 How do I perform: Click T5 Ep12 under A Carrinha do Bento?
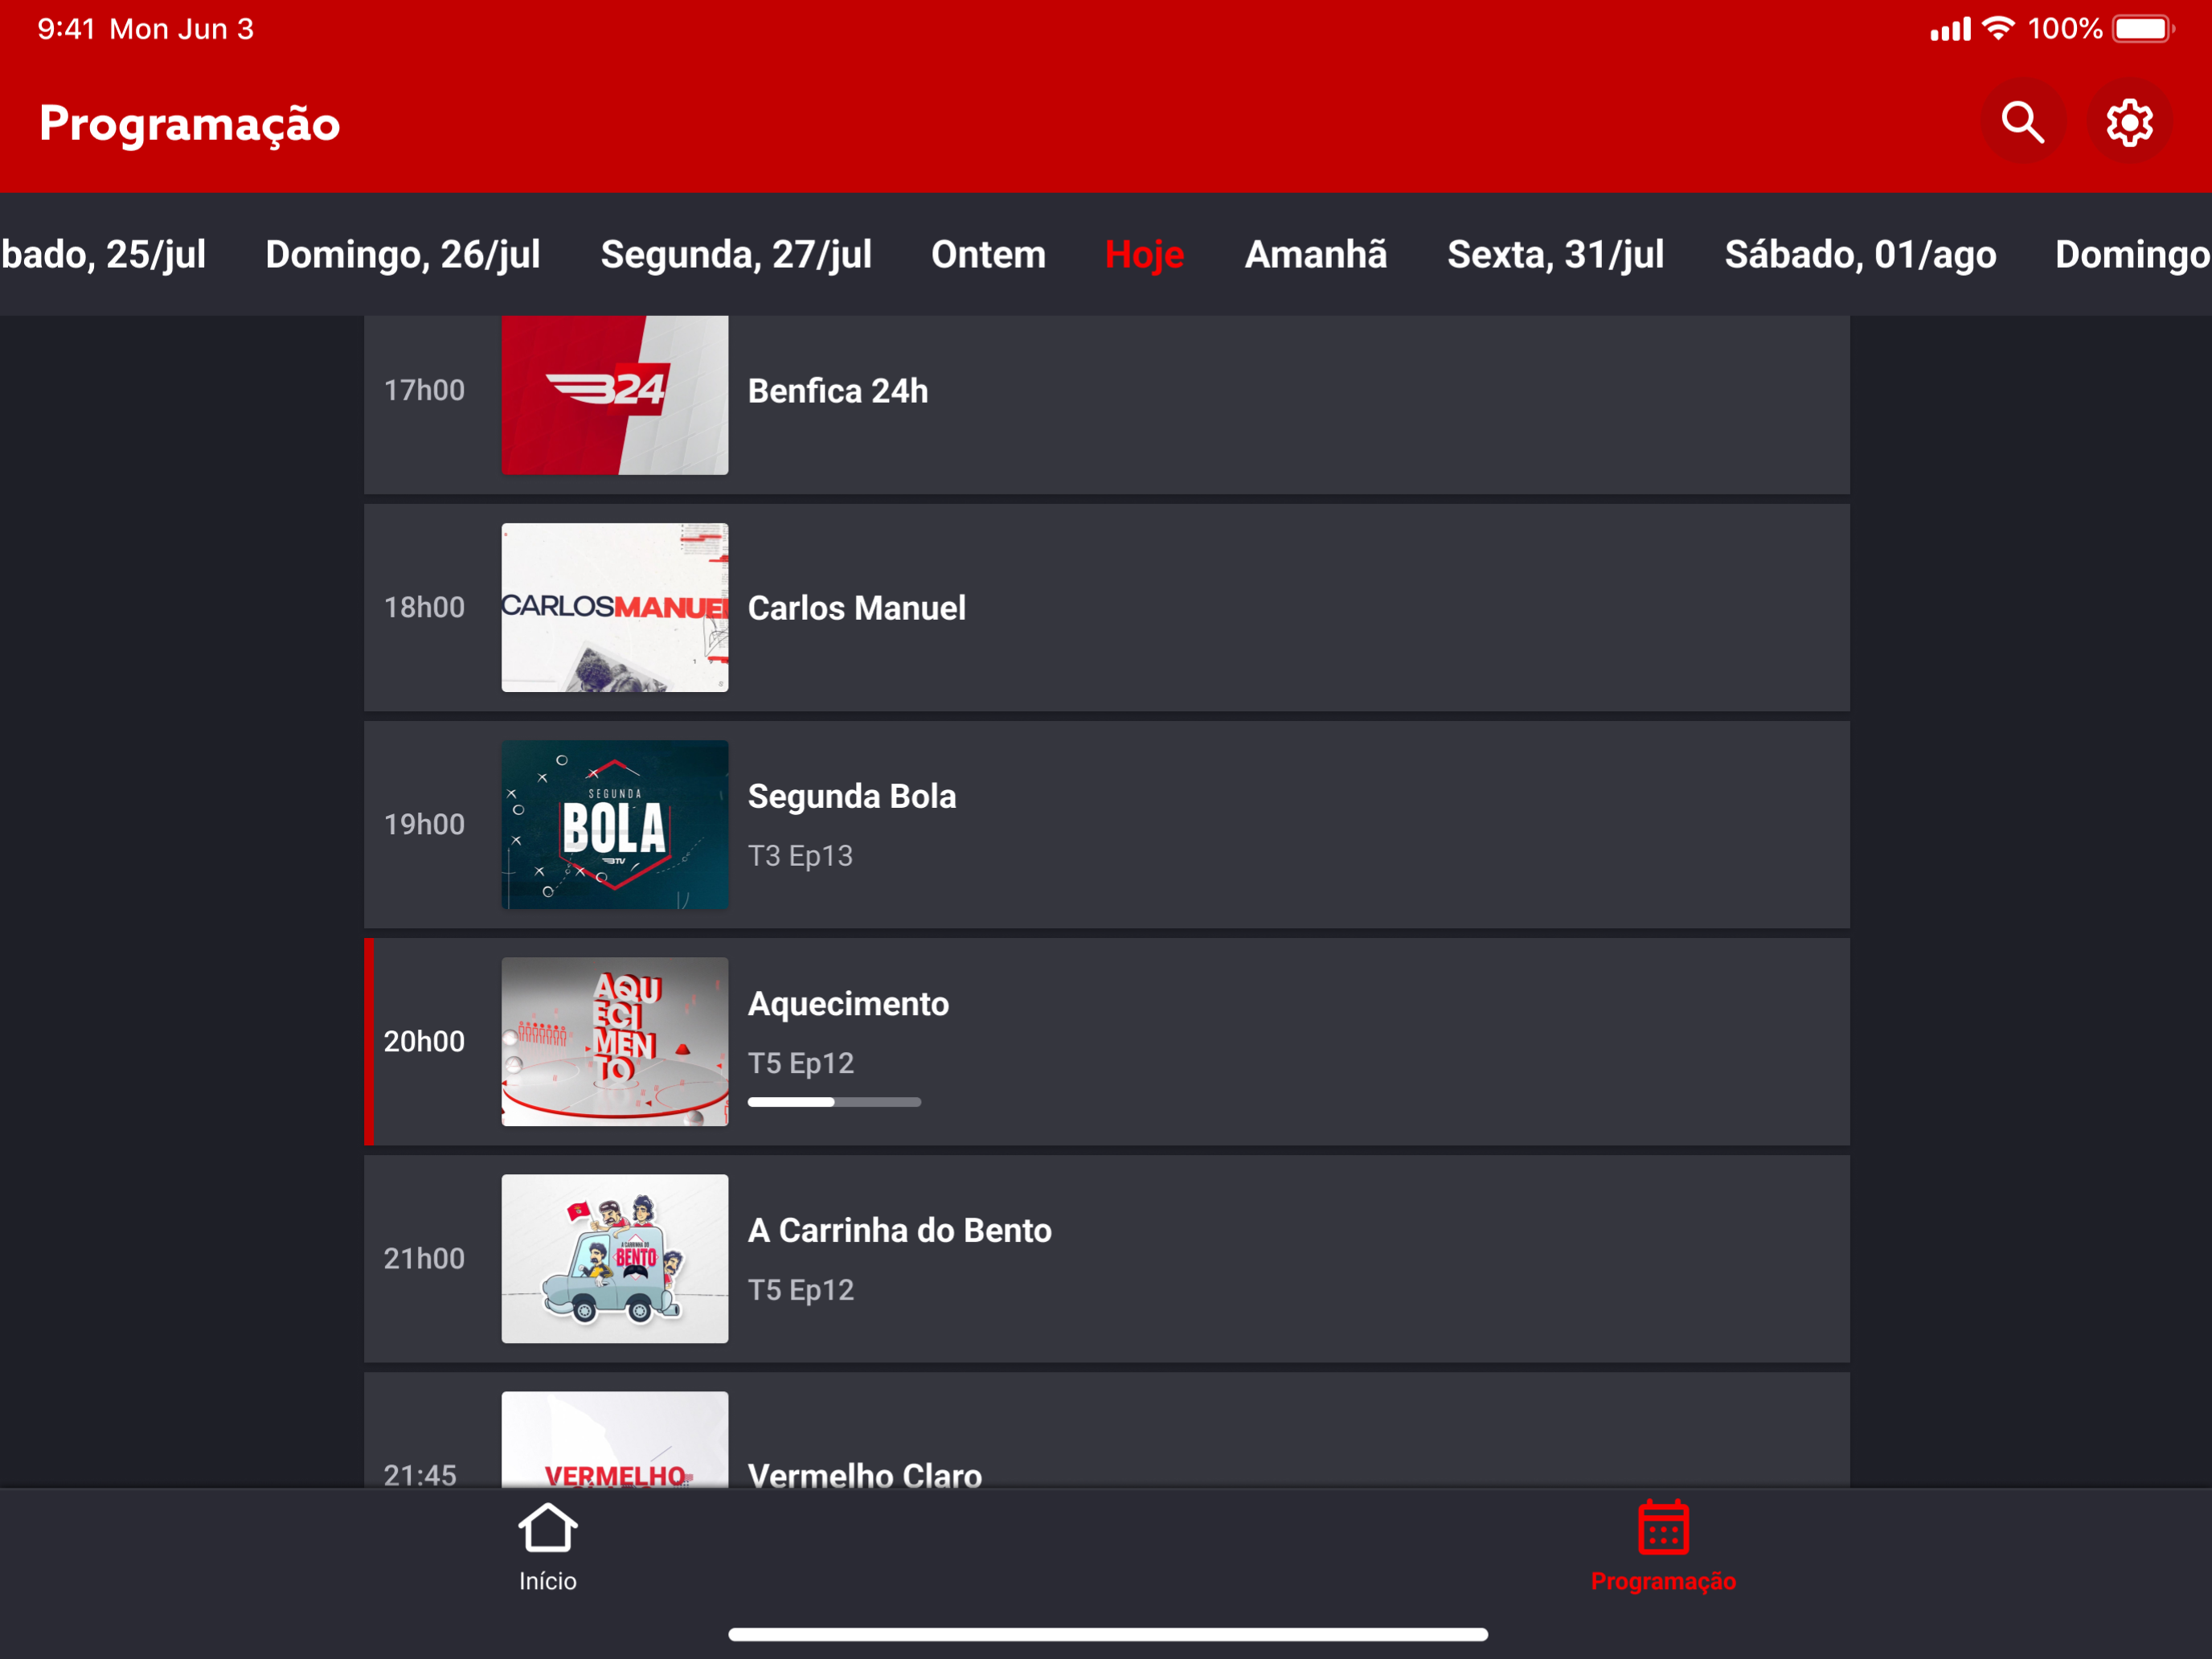pyautogui.click(x=800, y=1290)
